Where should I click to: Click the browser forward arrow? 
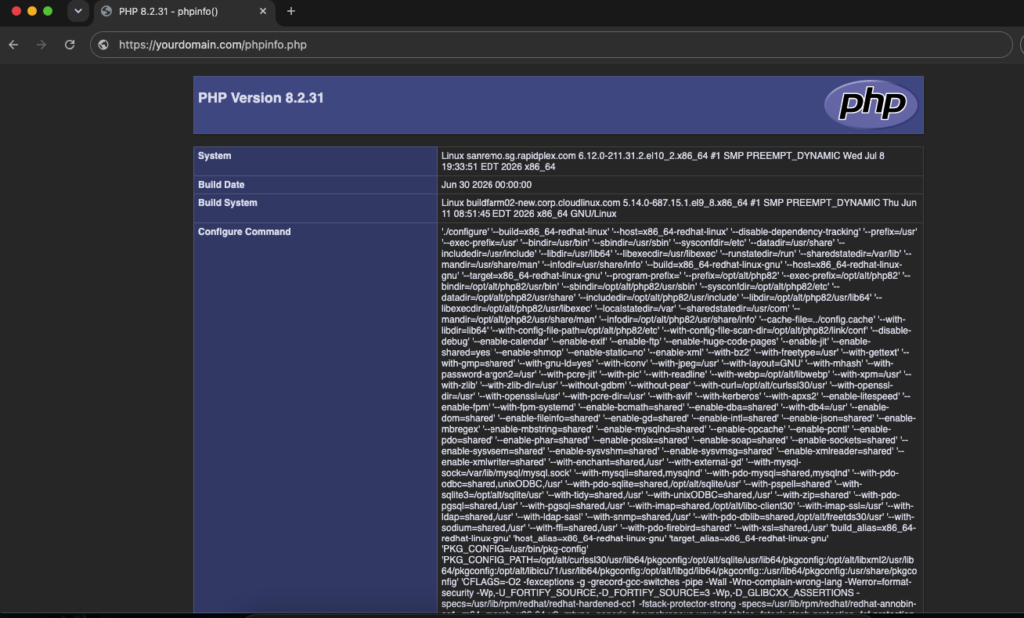41,45
